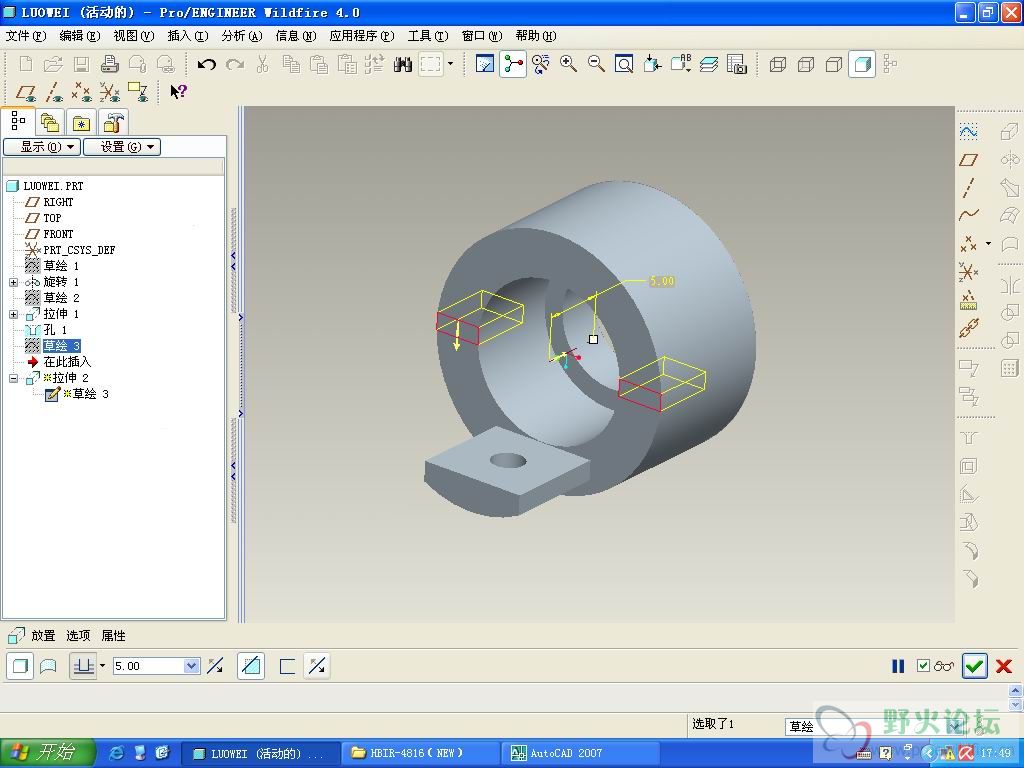The height and width of the screenshot is (768, 1024).
Task: Click the Datum Point tool icon
Action: coord(968,244)
